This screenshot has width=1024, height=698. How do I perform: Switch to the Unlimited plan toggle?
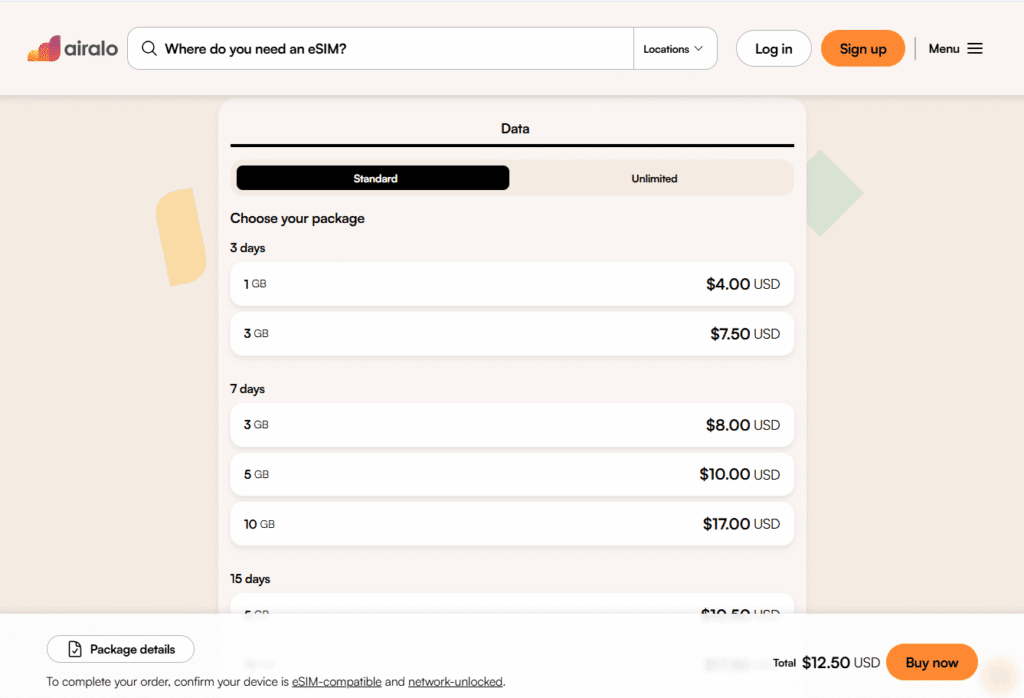coord(654,177)
